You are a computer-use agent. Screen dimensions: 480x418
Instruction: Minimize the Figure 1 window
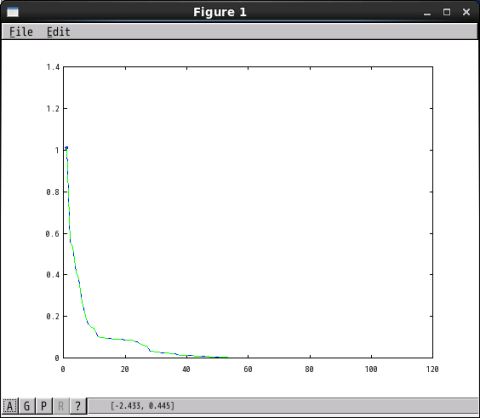[x=427, y=12]
